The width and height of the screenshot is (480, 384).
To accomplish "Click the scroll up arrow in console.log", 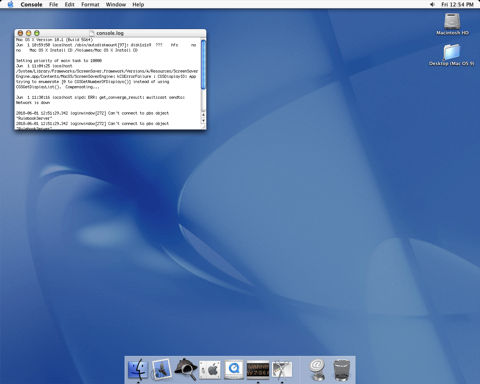I will coord(203,115).
